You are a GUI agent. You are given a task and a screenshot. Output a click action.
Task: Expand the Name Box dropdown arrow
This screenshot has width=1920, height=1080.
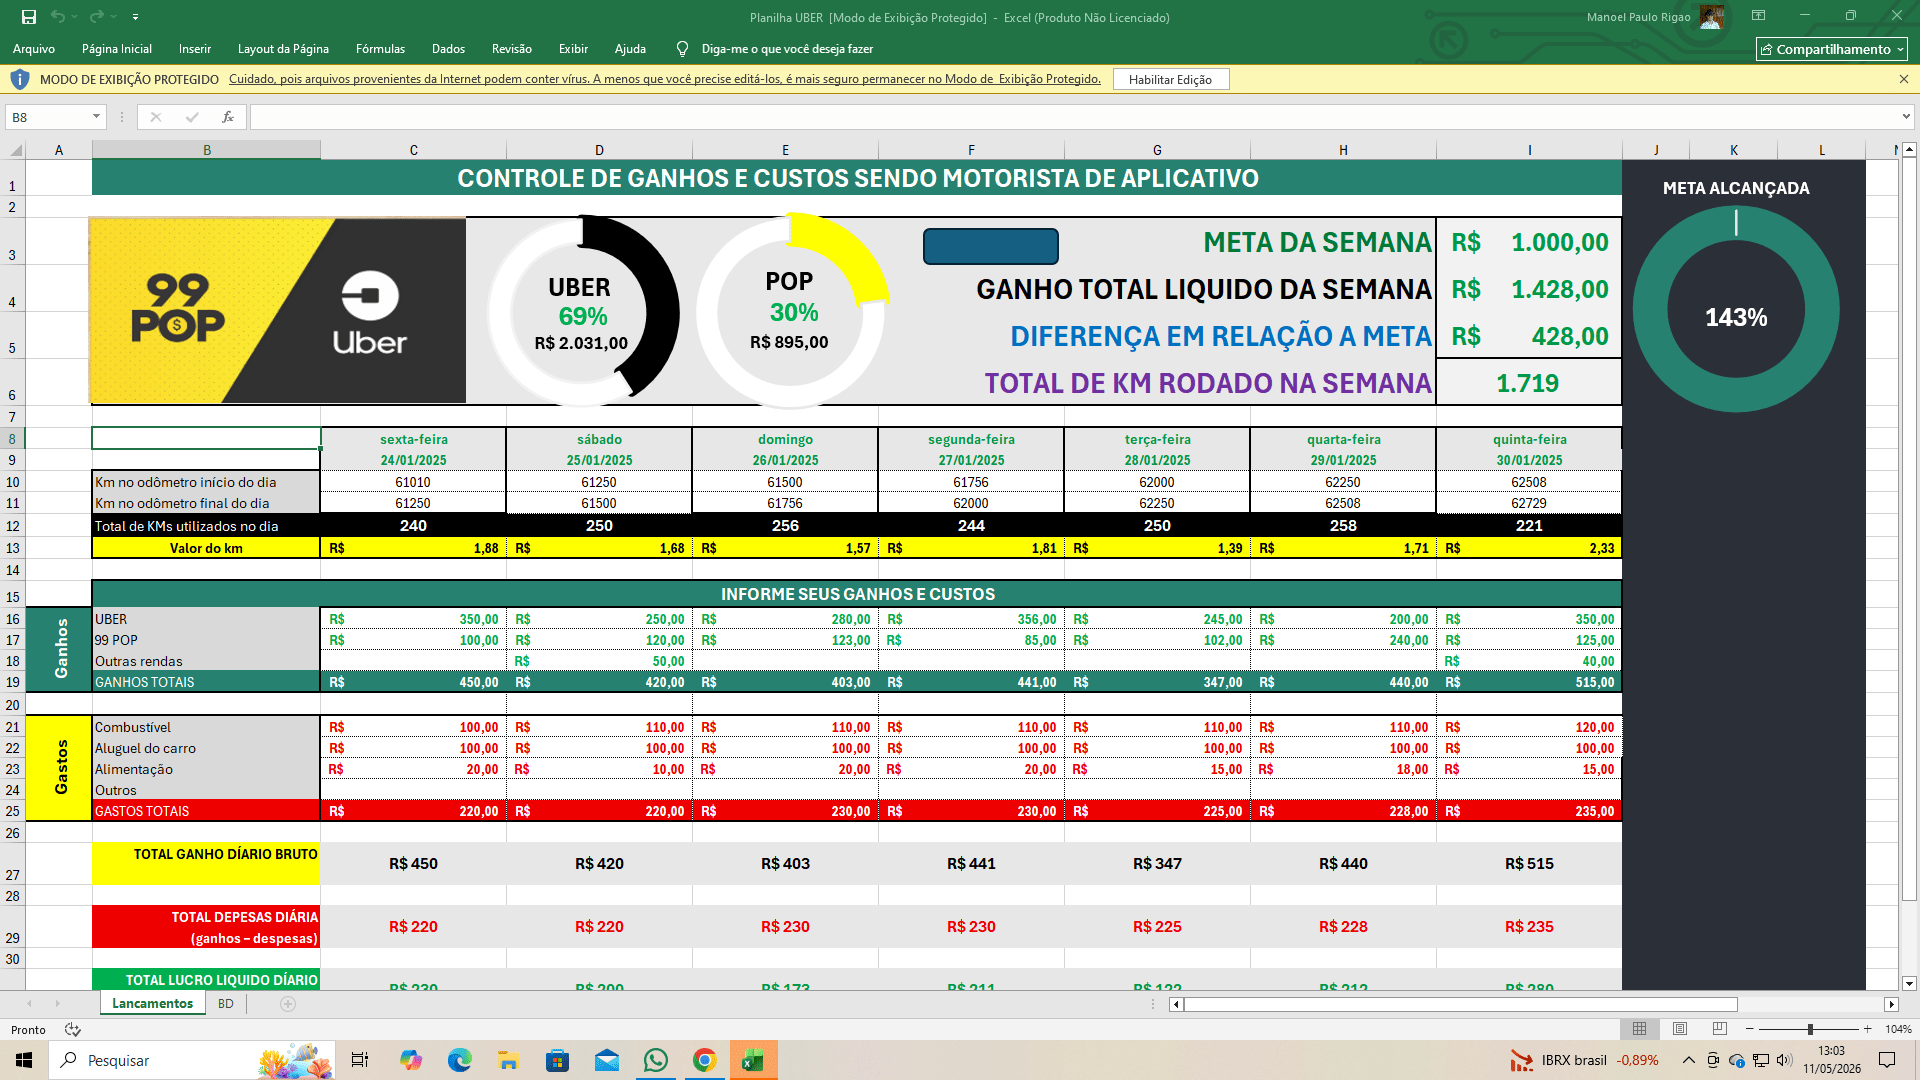pos(97,117)
